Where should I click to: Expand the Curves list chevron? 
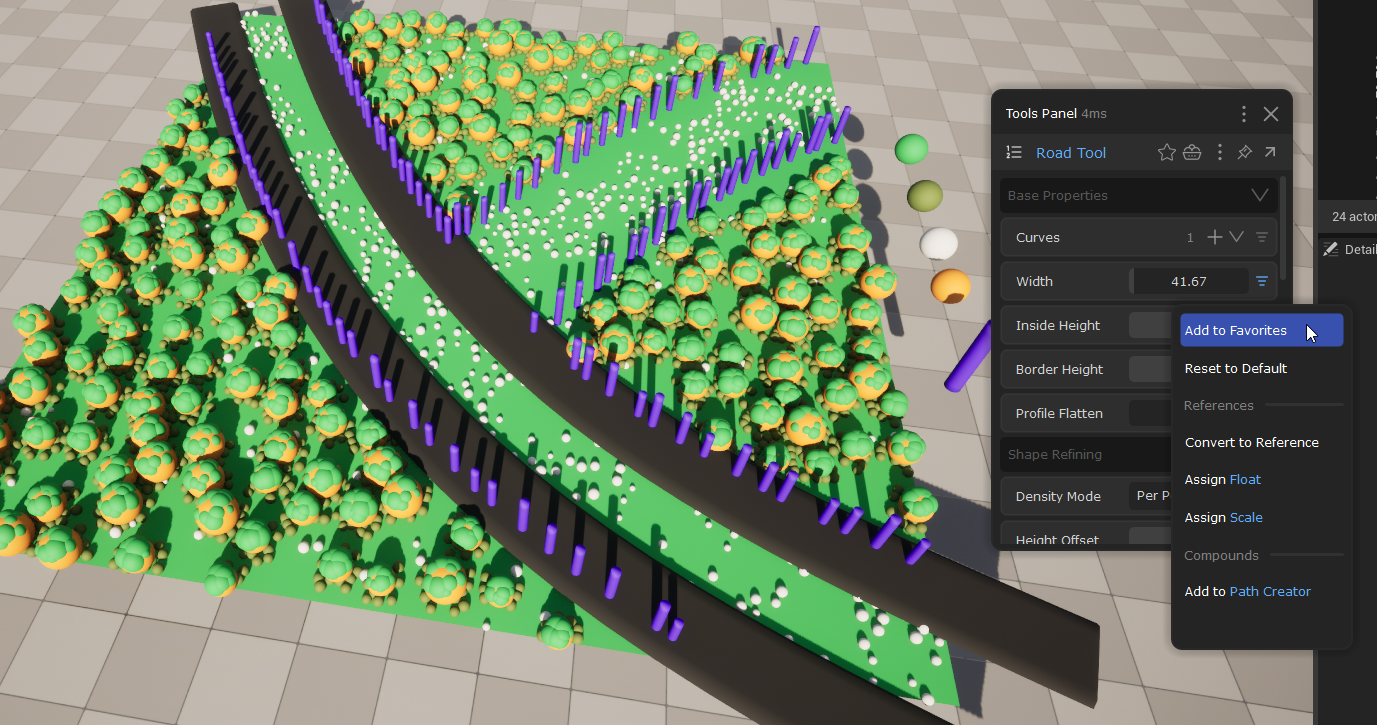click(x=1237, y=237)
